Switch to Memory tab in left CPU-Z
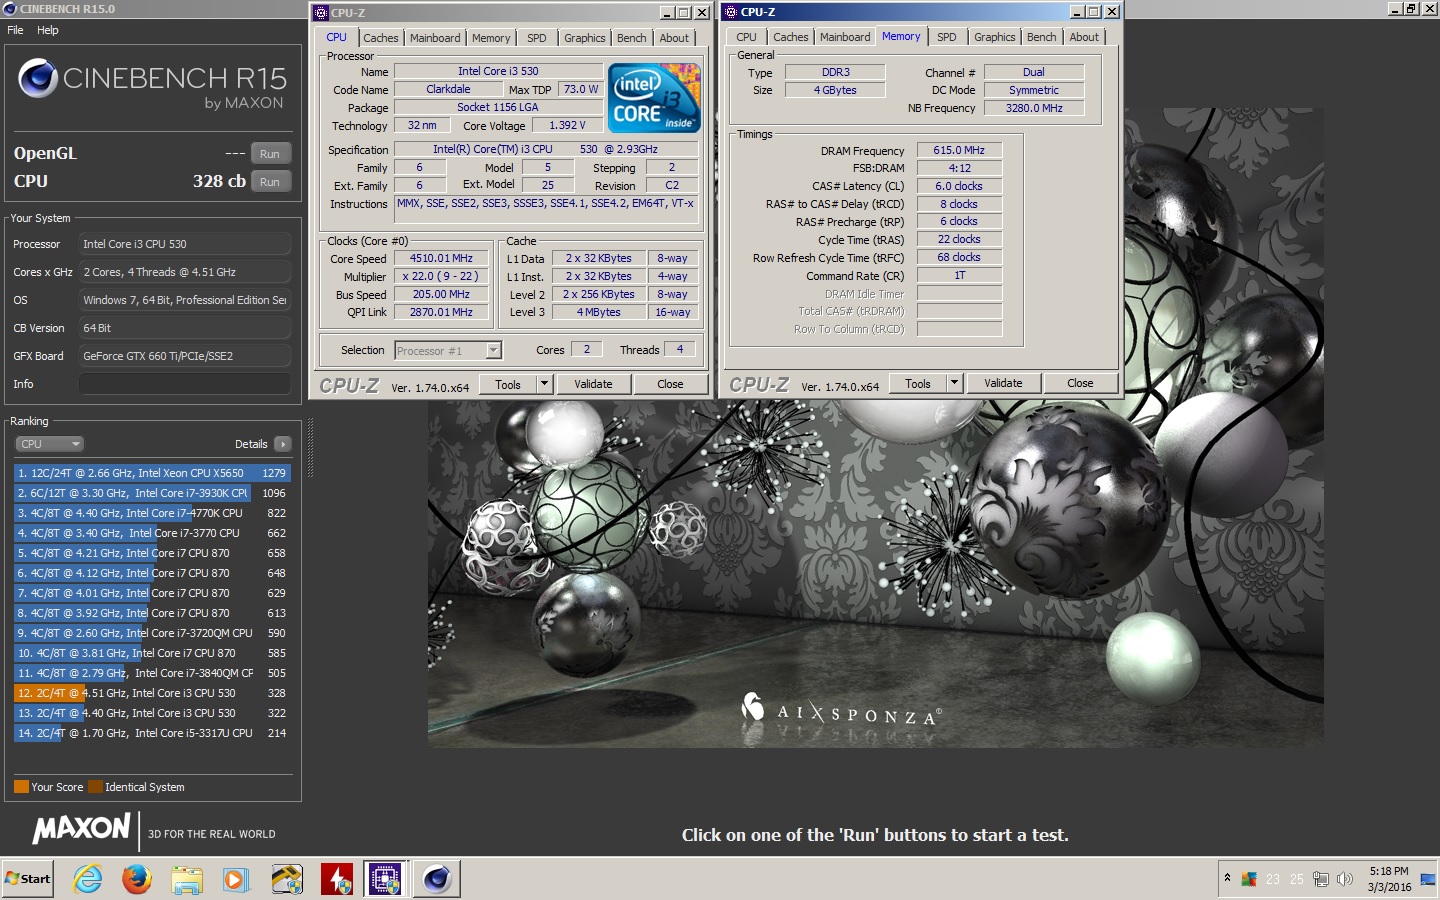This screenshot has width=1440, height=900. 491,38
